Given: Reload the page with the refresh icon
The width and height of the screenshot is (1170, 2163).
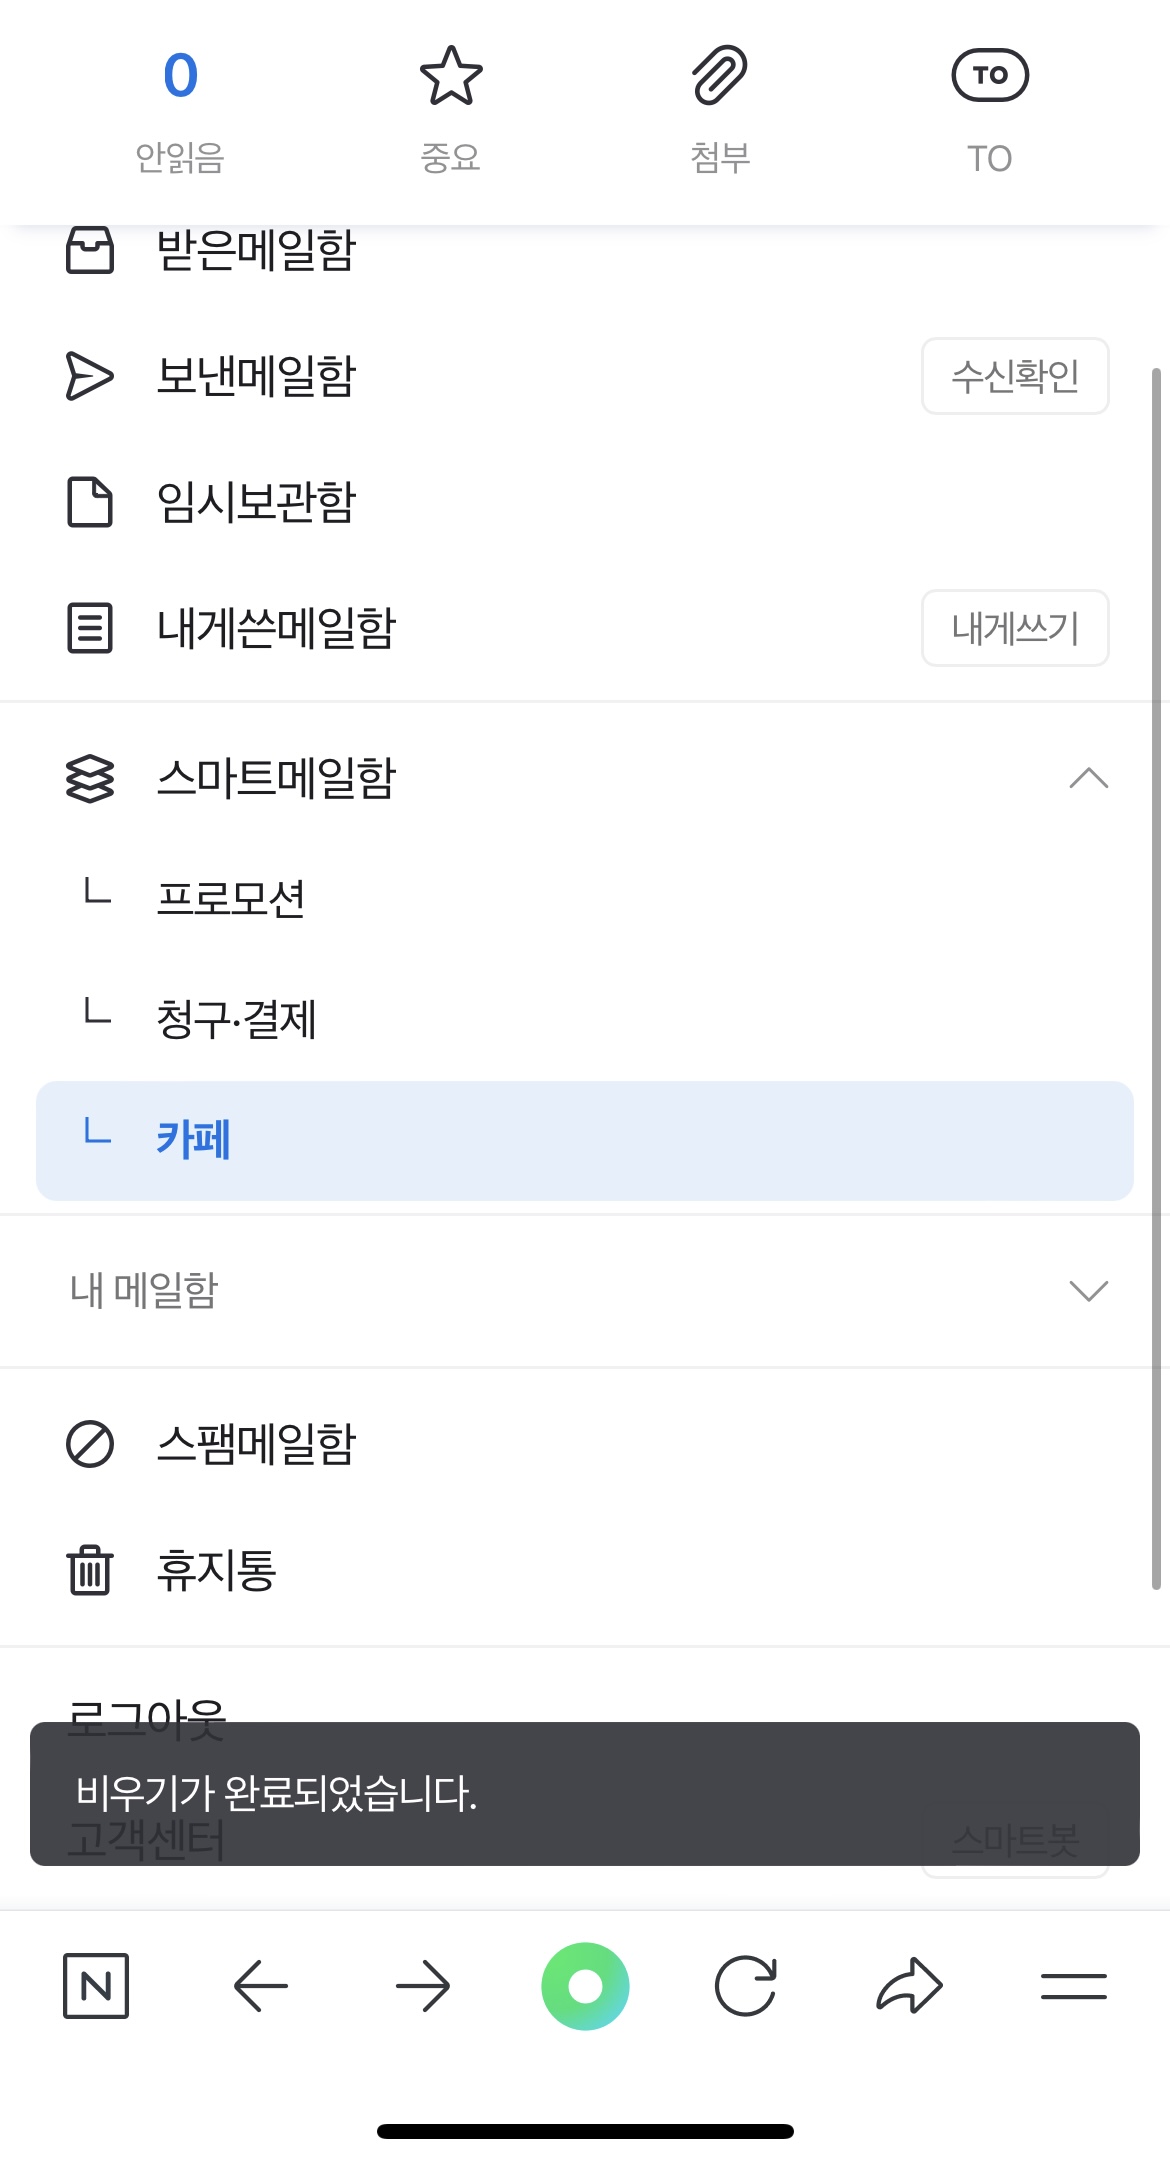Looking at the screenshot, I should click(746, 1986).
